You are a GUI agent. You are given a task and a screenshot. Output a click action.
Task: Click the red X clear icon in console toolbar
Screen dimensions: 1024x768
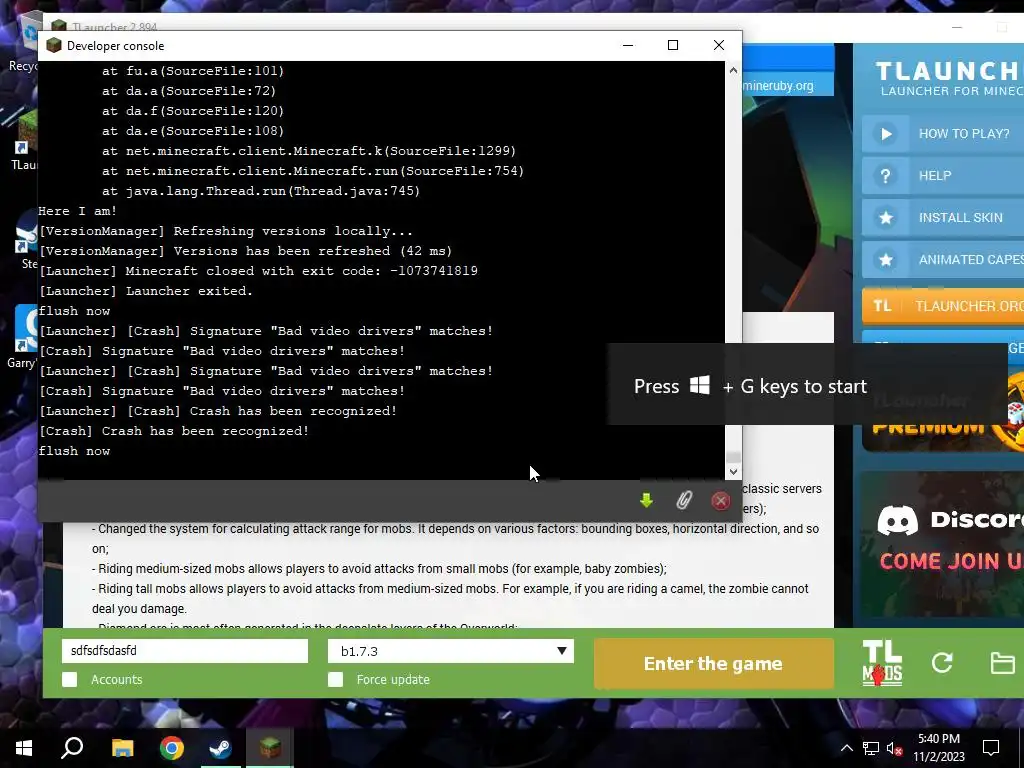click(720, 501)
